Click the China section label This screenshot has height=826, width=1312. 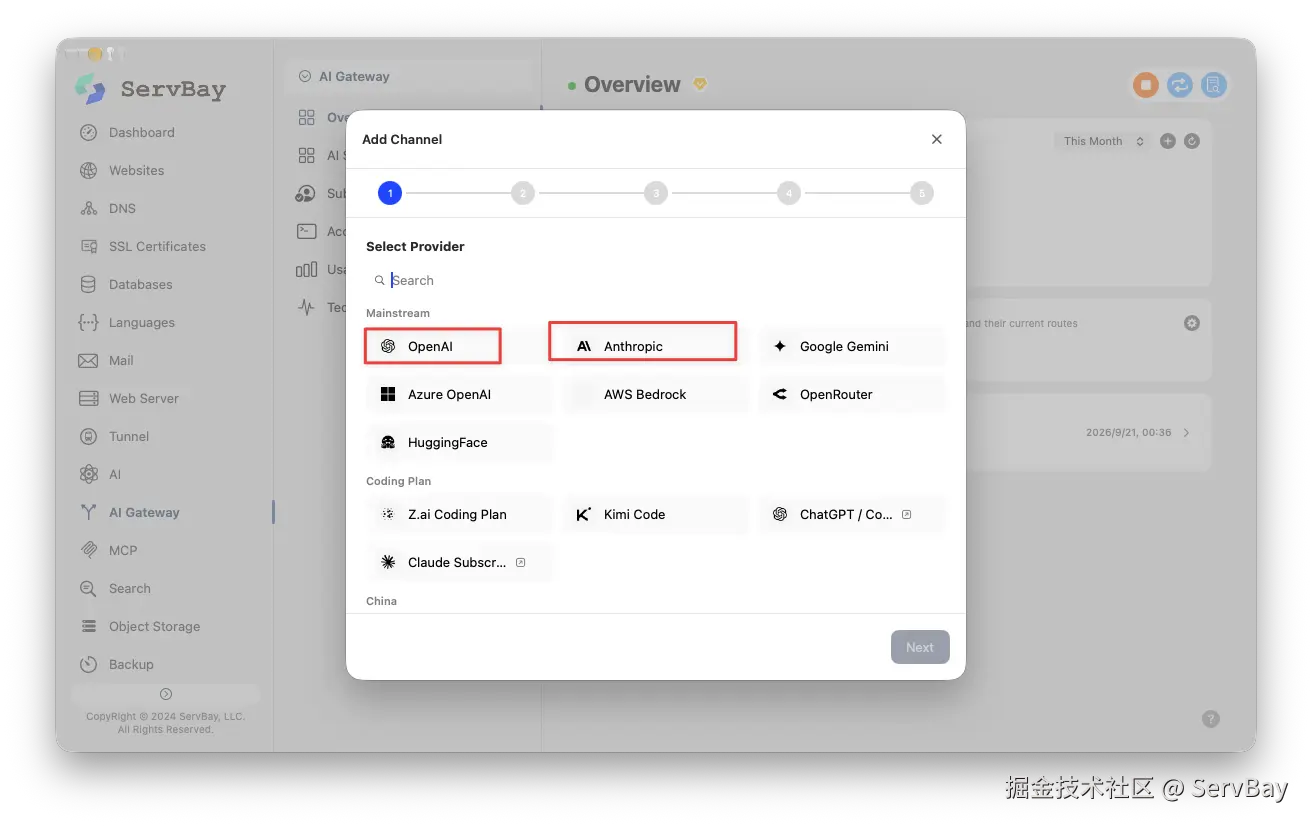(x=381, y=601)
